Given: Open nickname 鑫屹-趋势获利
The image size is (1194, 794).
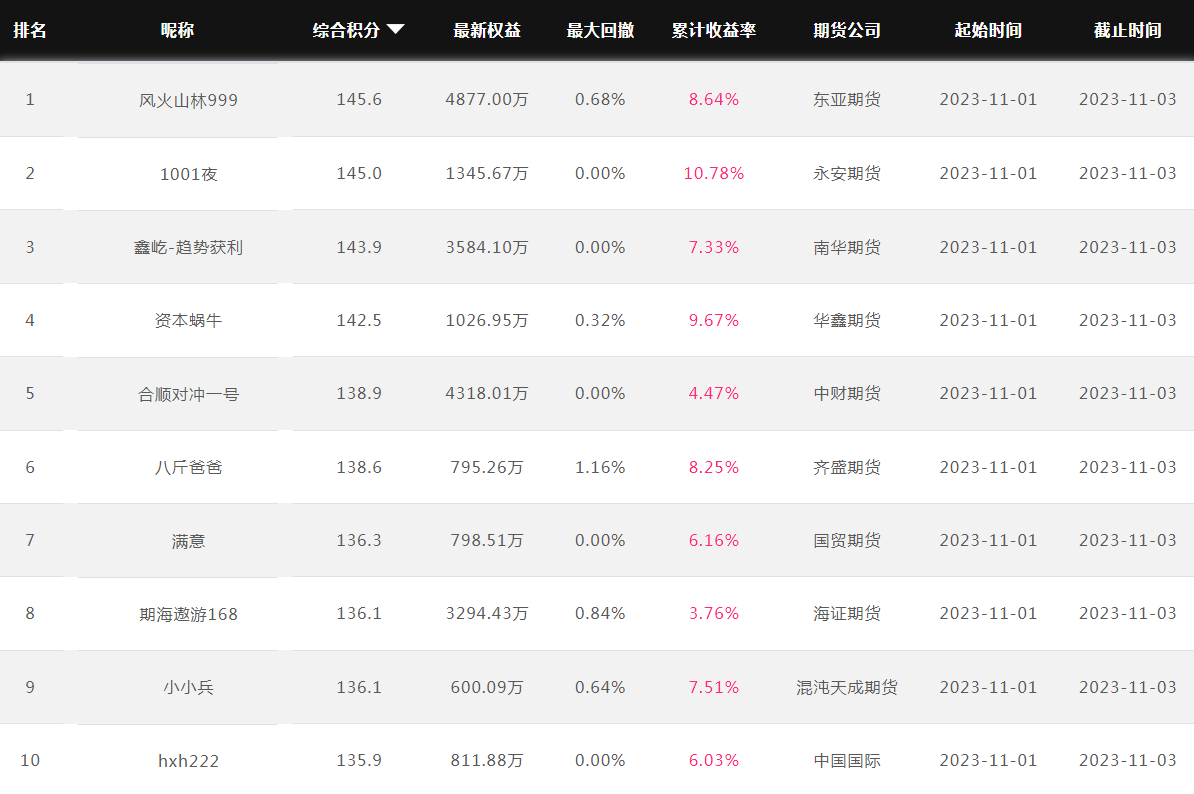Looking at the screenshot, I should click(188, 247).
